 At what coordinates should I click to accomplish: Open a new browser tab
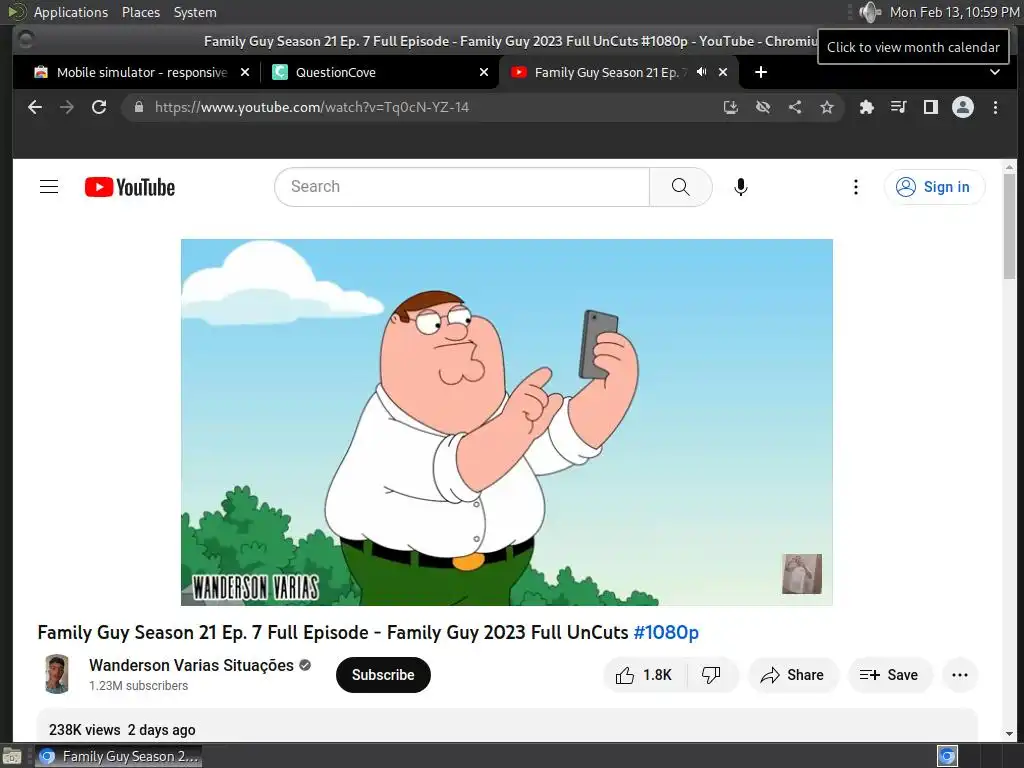(x=761, y=72)
